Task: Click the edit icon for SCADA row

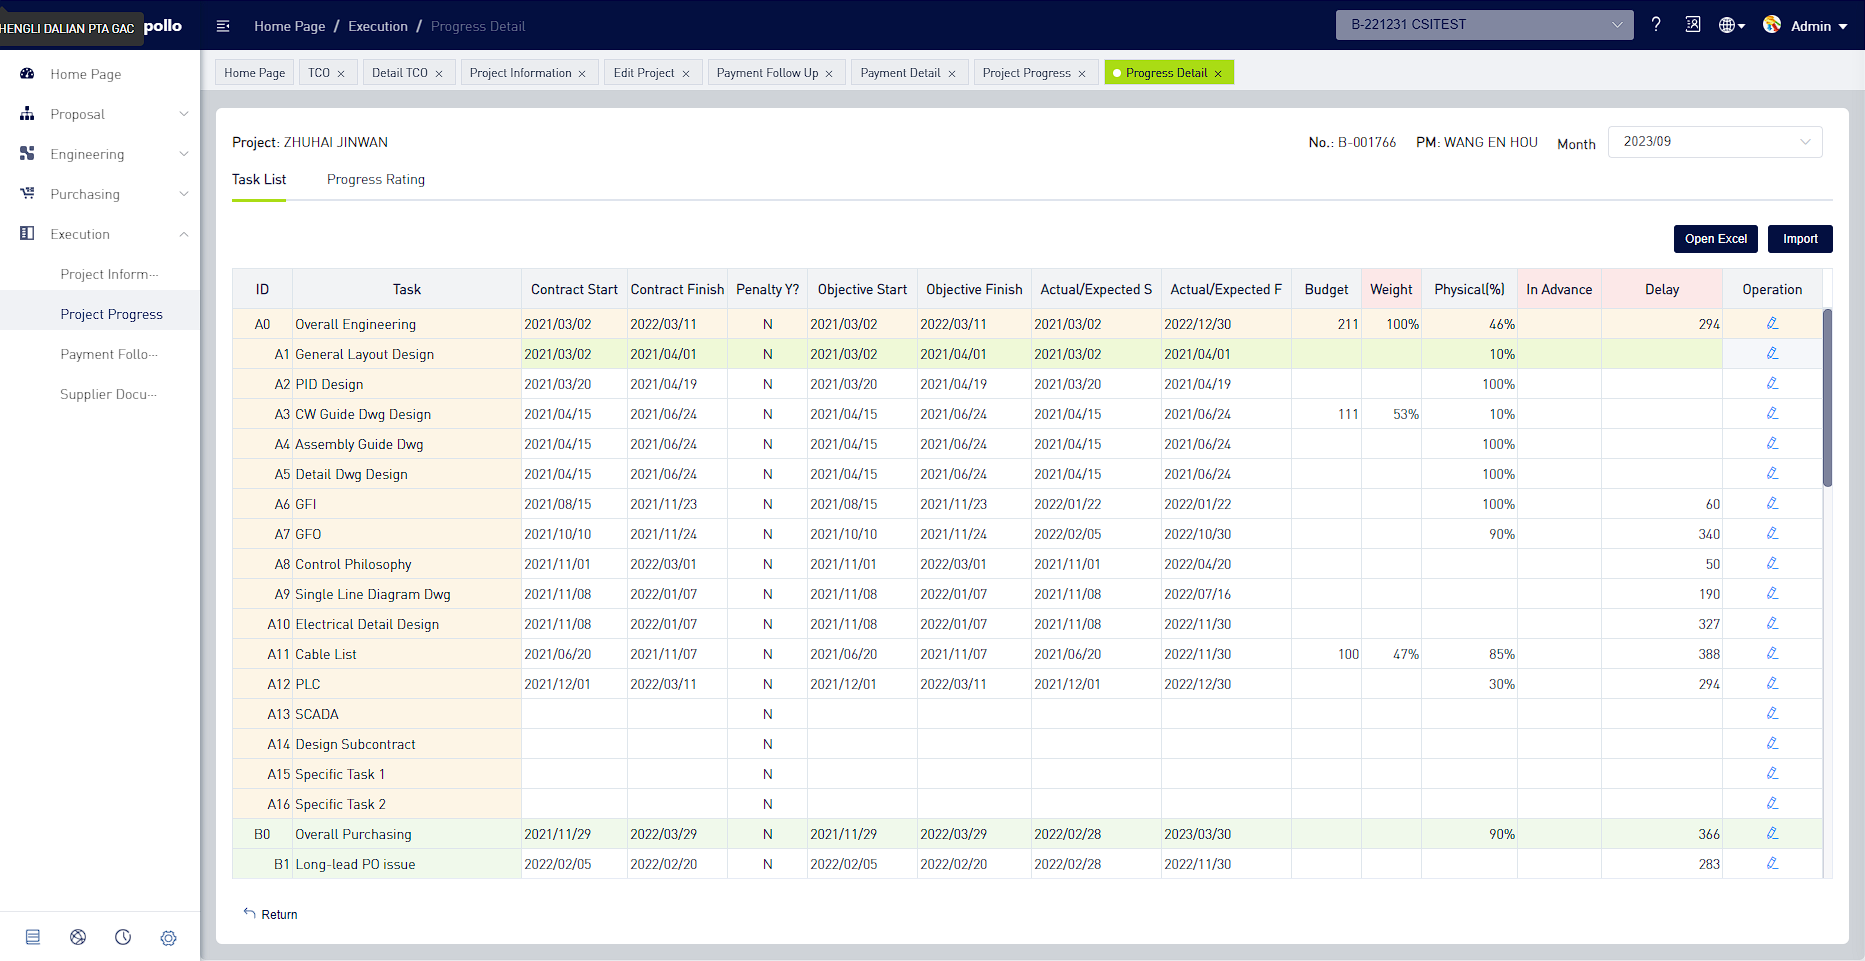Action: (1772, 714)
